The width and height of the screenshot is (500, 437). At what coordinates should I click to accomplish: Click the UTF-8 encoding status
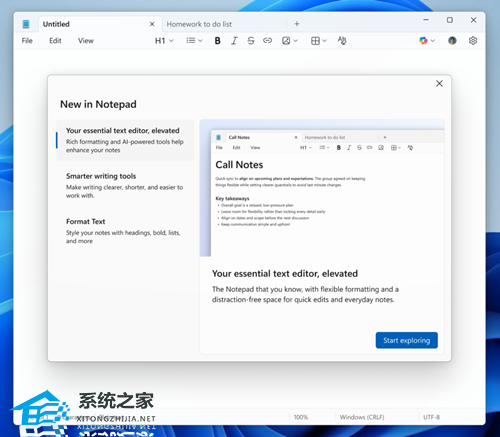pos(431,417)
